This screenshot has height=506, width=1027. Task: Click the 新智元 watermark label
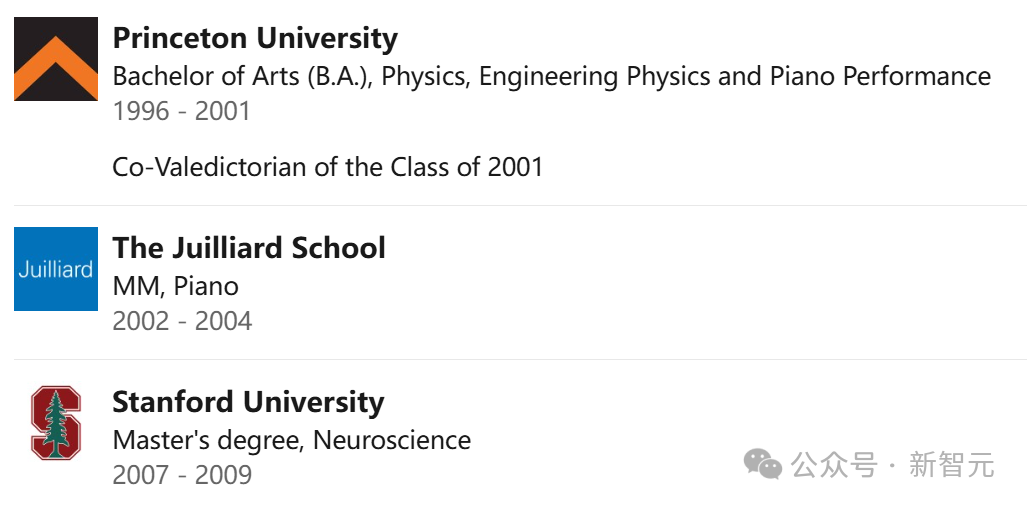point(951,465)
